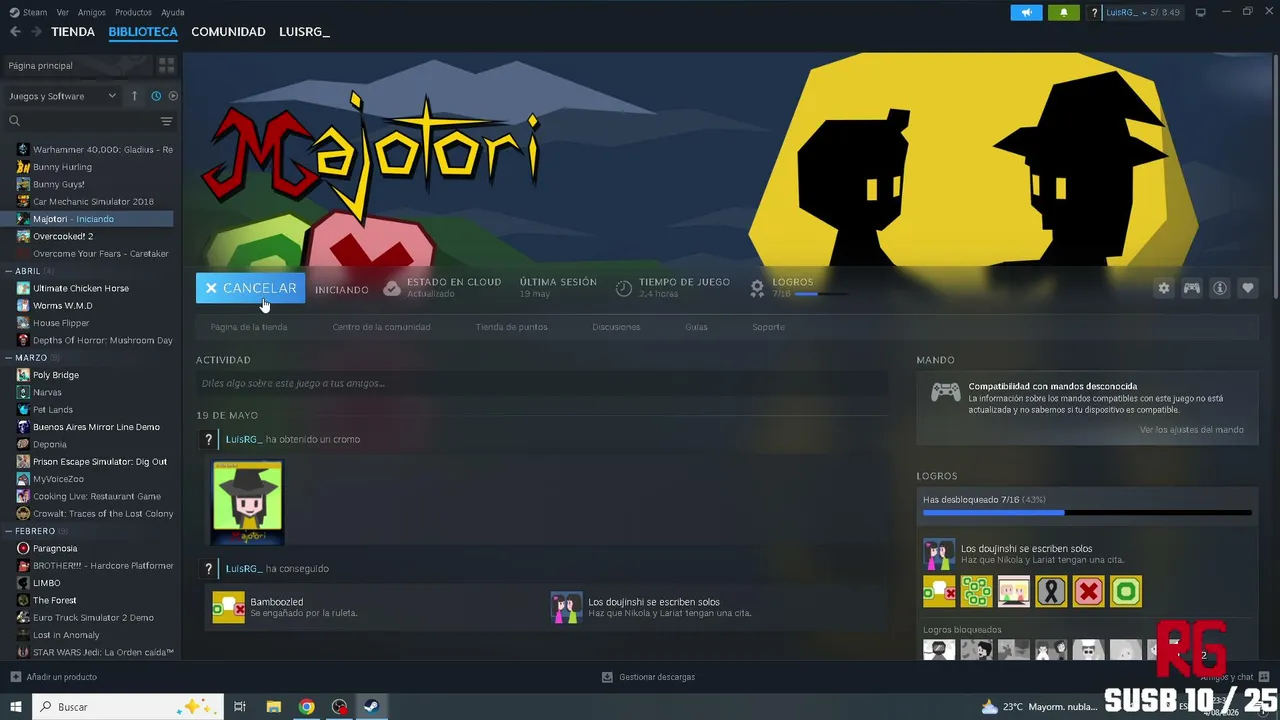Select the black ribbon achievement icon
Screen dimensions: 1280x720
tap(1051, 591)
